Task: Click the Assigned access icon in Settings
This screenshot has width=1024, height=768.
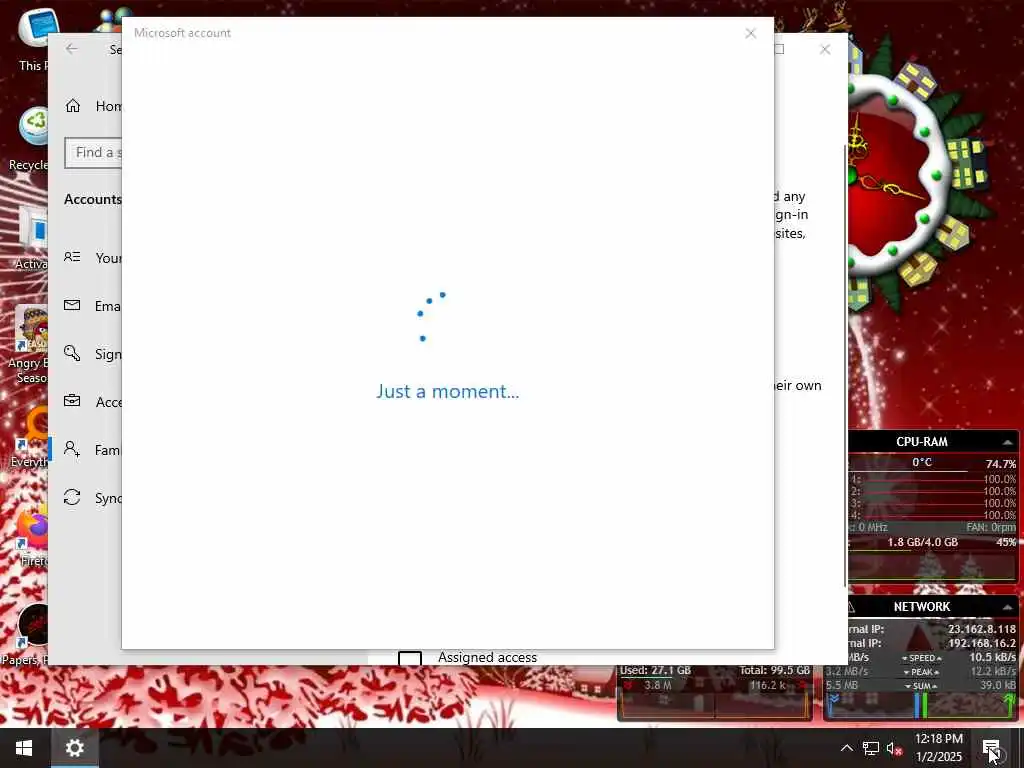Action: point(410,658)
